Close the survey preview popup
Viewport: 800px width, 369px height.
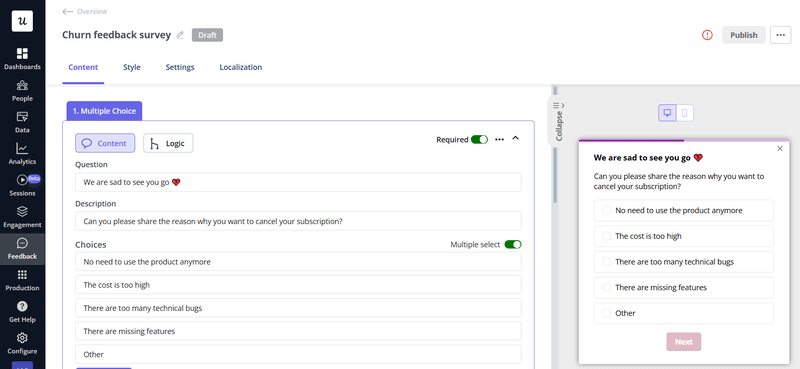(x=780, y=149)
